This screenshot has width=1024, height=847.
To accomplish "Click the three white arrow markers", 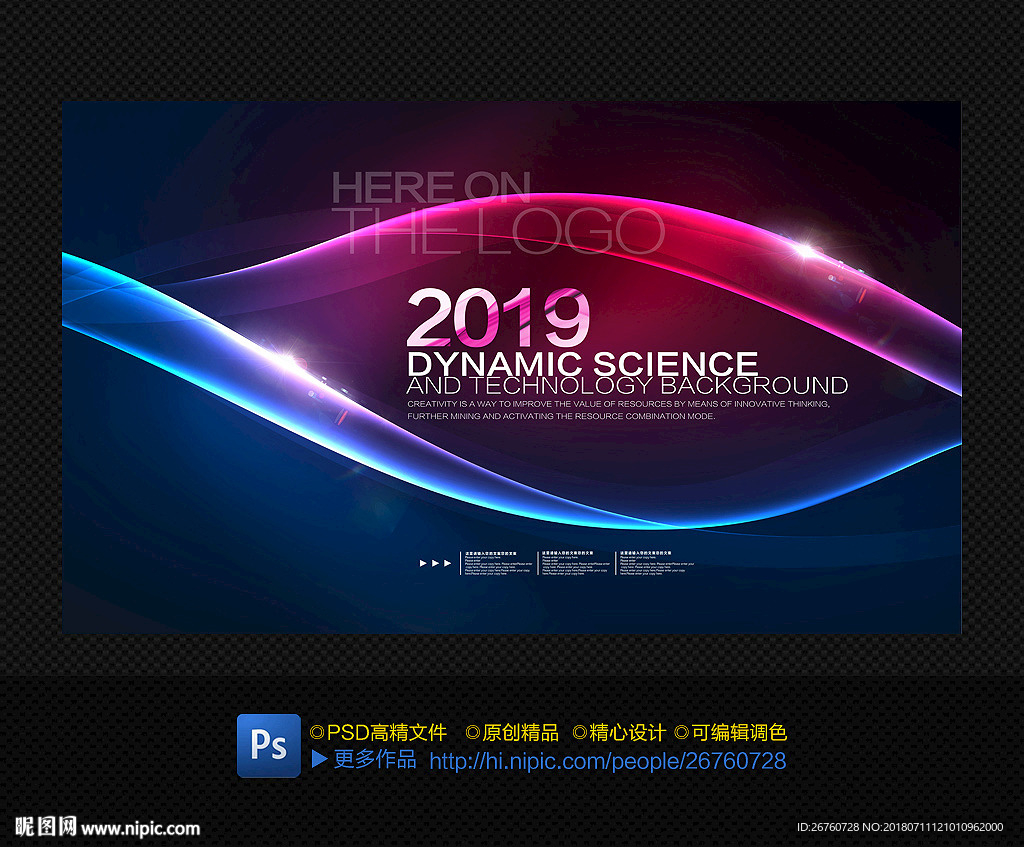I will [x=435, y=563].
